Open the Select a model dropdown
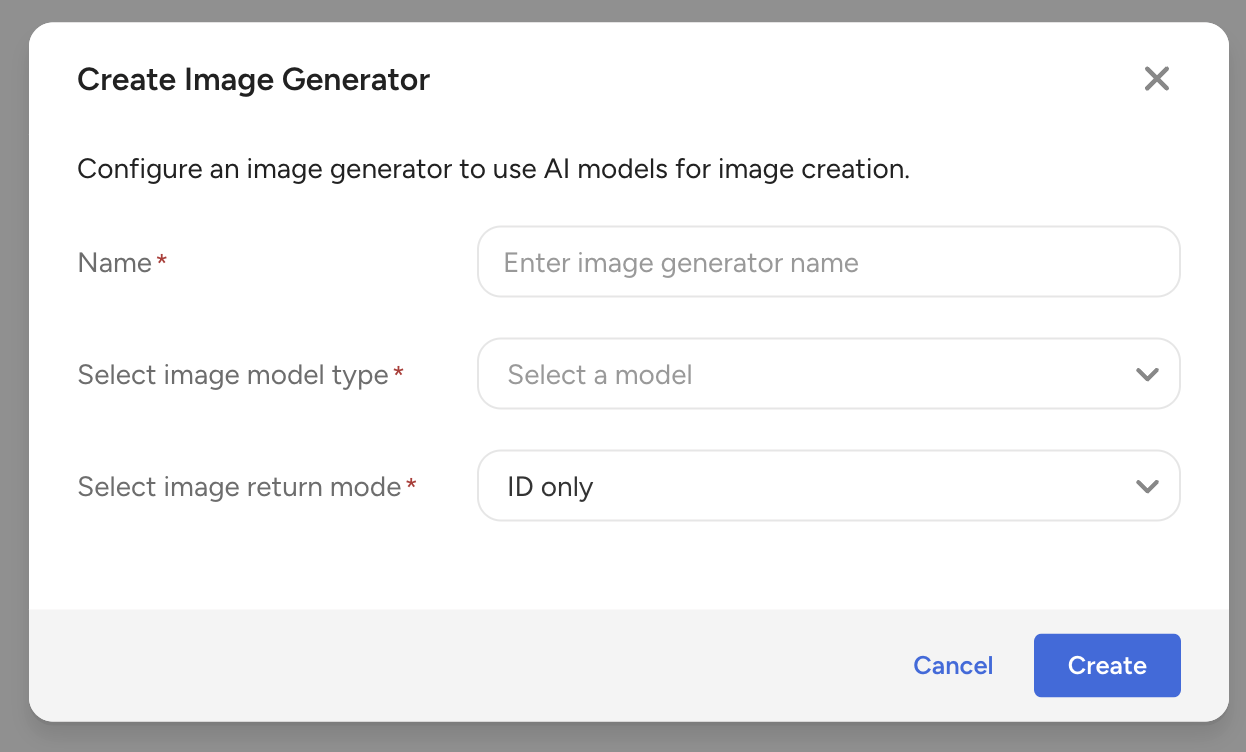Viewport: 1246px width, 752px height. (x=800, y=374)
